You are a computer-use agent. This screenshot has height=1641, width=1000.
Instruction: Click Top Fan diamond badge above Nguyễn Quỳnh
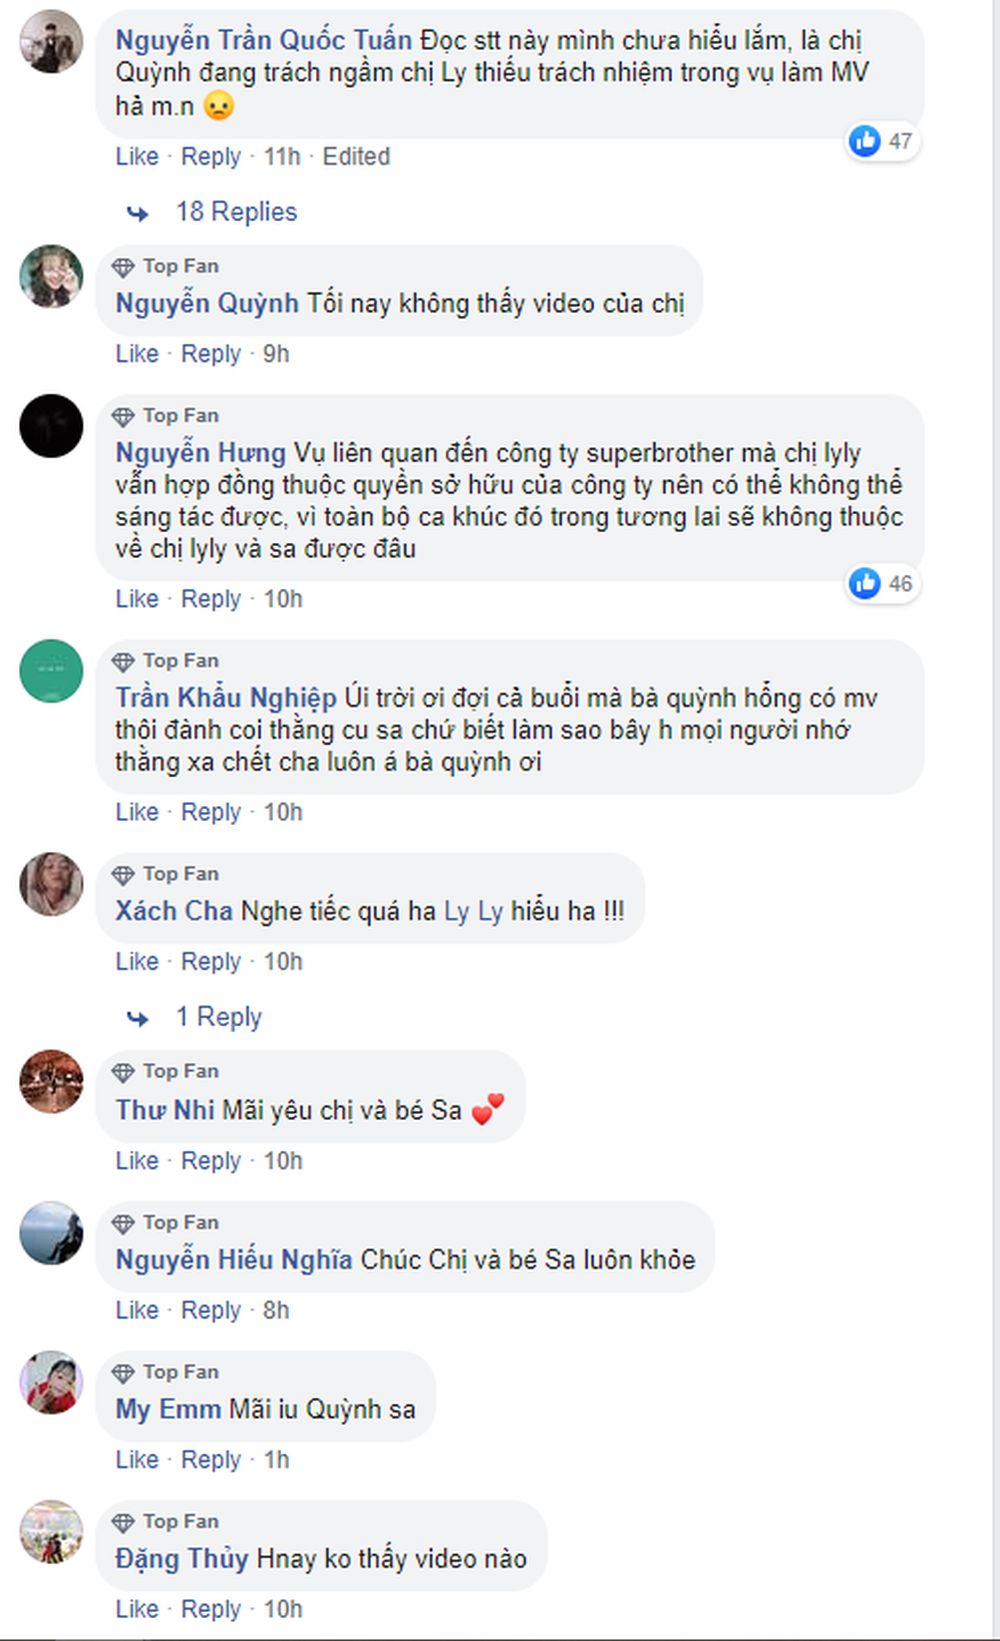[x=123, y=267]
